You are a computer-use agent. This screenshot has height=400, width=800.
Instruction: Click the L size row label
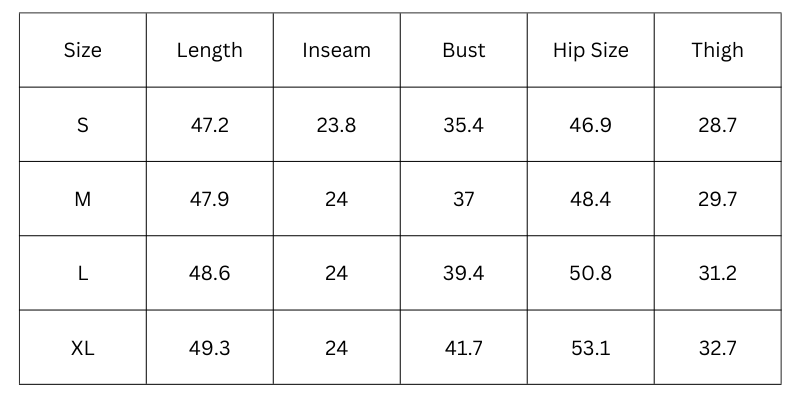click(83, 273)
